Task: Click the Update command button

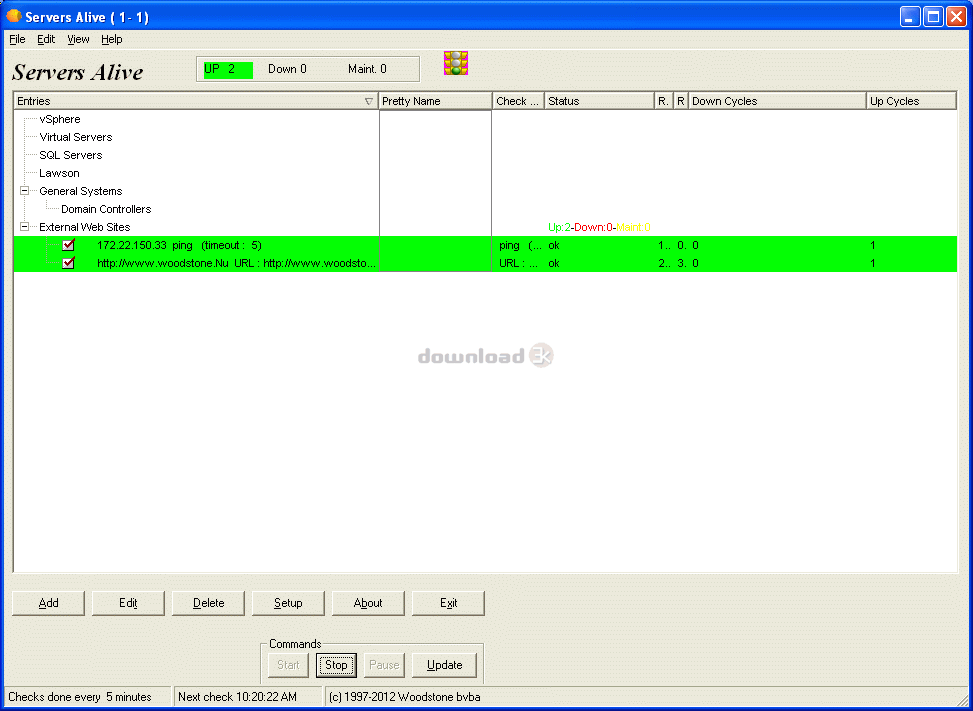Action: pos(445,665)
